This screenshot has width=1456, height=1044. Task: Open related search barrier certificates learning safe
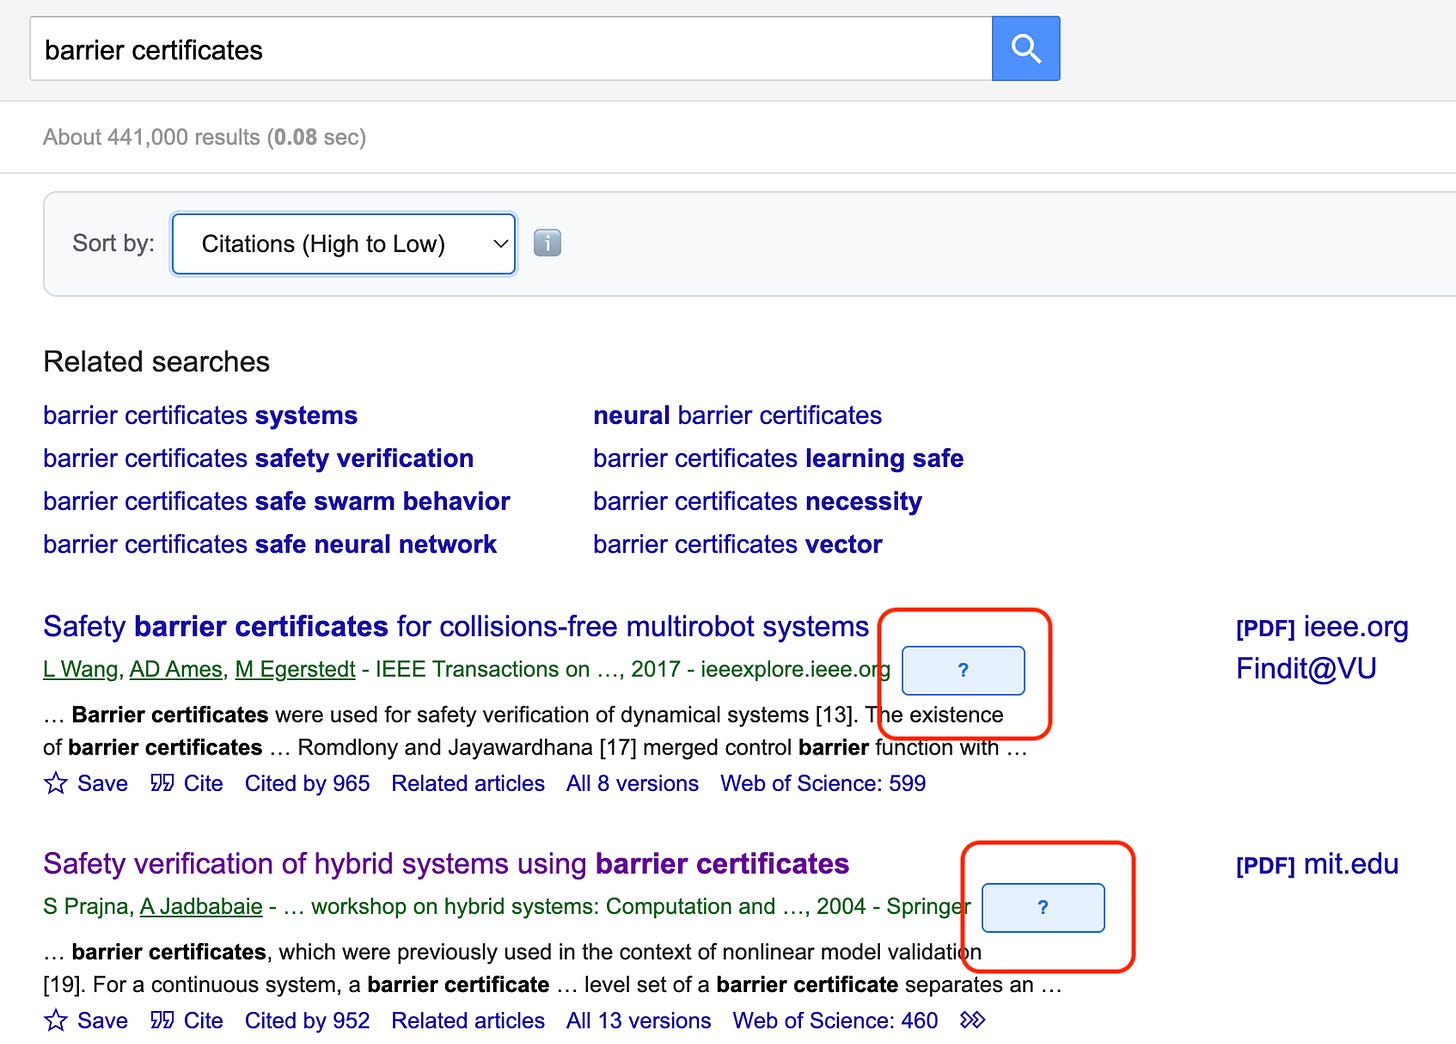(x=778, y=458)
